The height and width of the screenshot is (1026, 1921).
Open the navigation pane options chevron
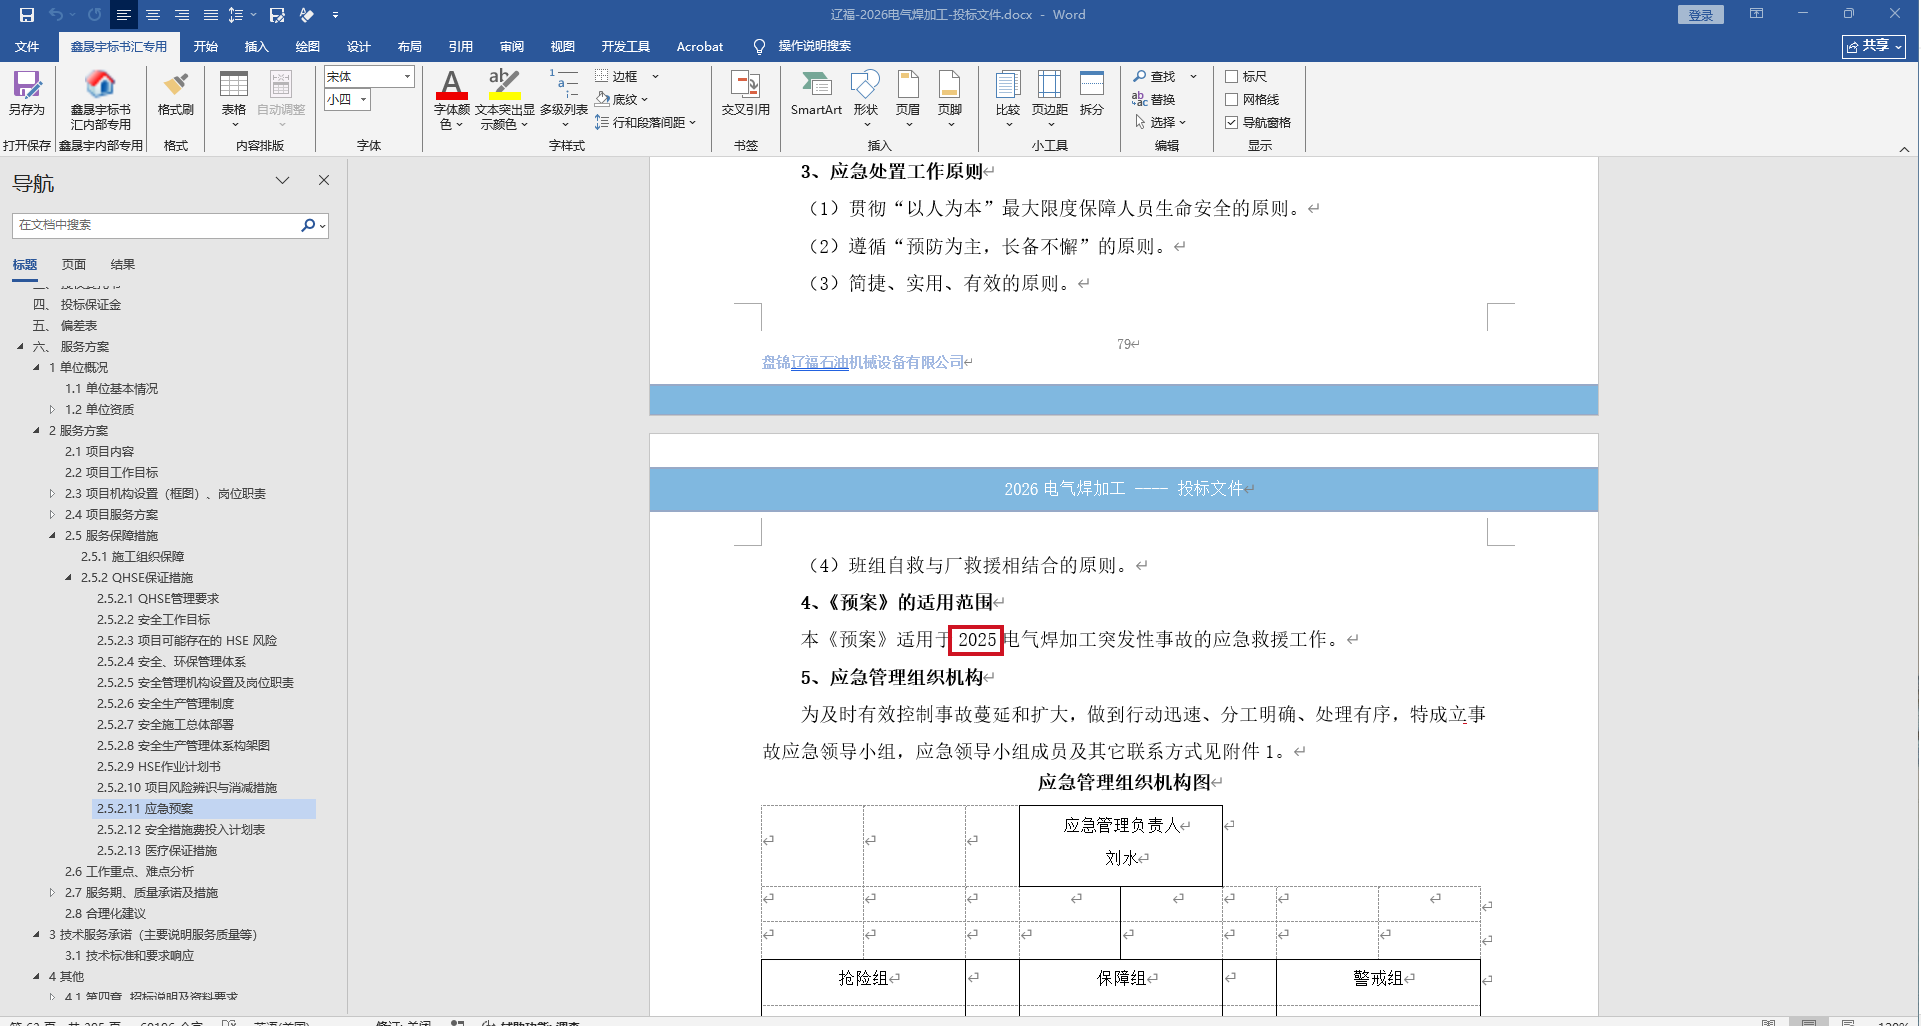coord(283,180)
